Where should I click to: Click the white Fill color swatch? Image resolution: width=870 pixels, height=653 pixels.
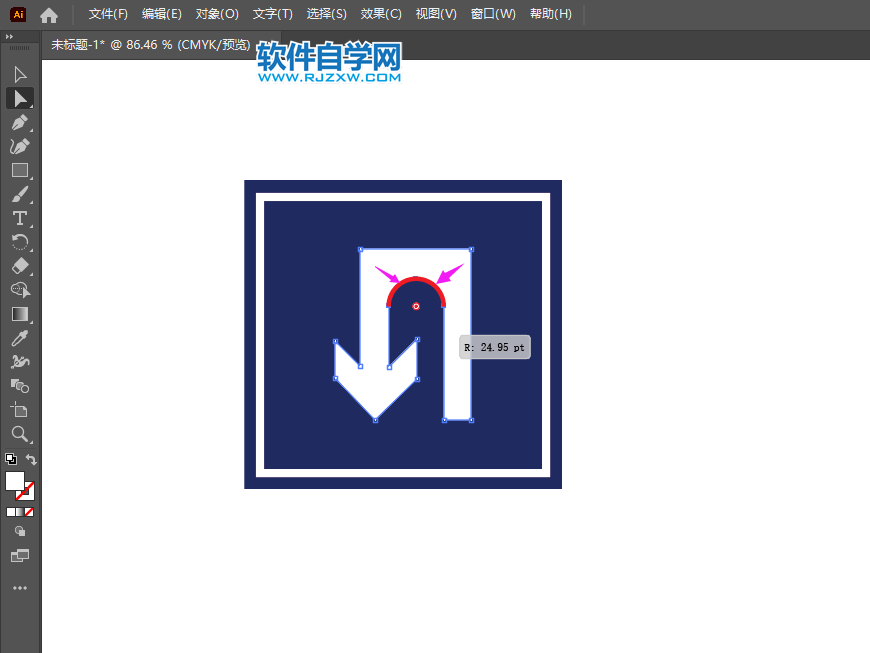[x=15, y=481]
